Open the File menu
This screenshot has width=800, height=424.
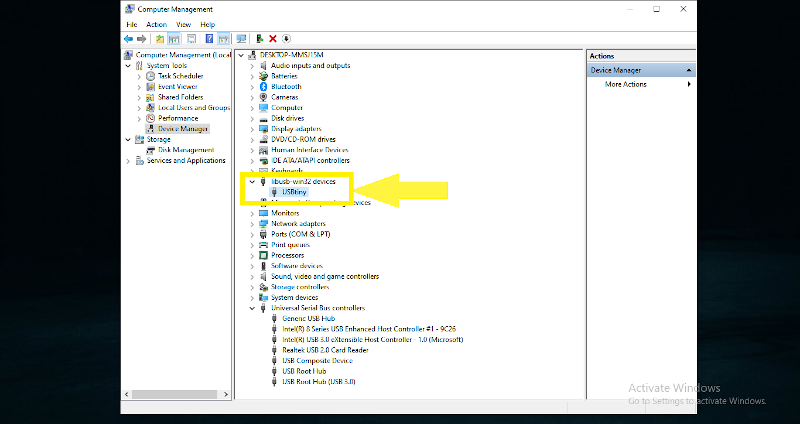[x=132, y=24]
